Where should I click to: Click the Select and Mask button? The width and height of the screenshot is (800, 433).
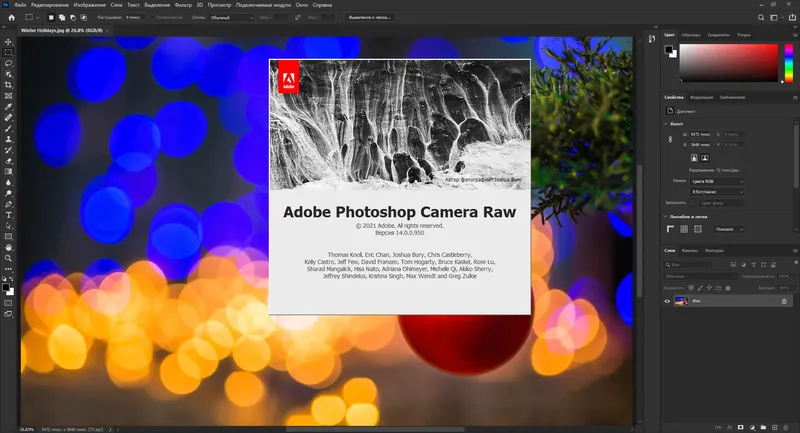pyautogui.click(x=369, y=17)
